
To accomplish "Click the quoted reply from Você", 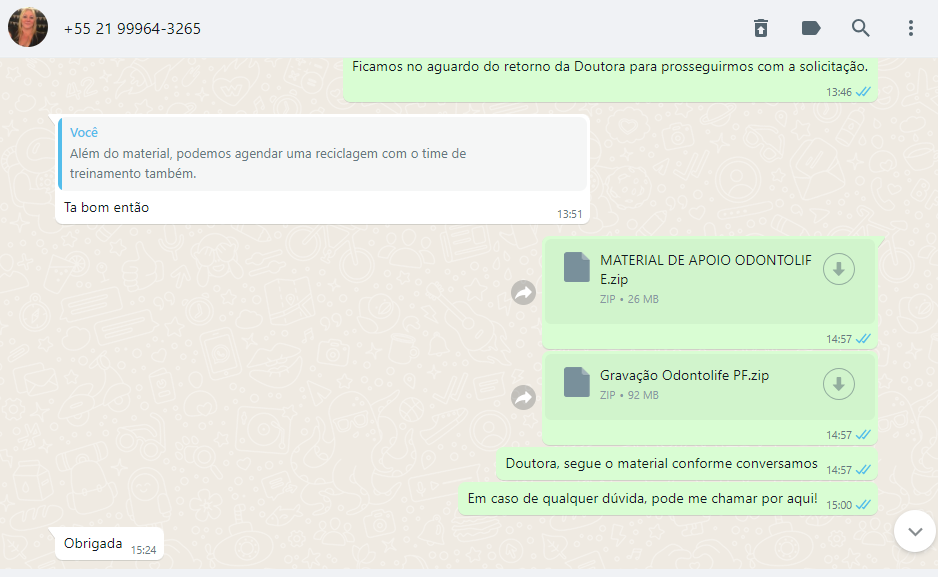I will [x=321, y=153].
